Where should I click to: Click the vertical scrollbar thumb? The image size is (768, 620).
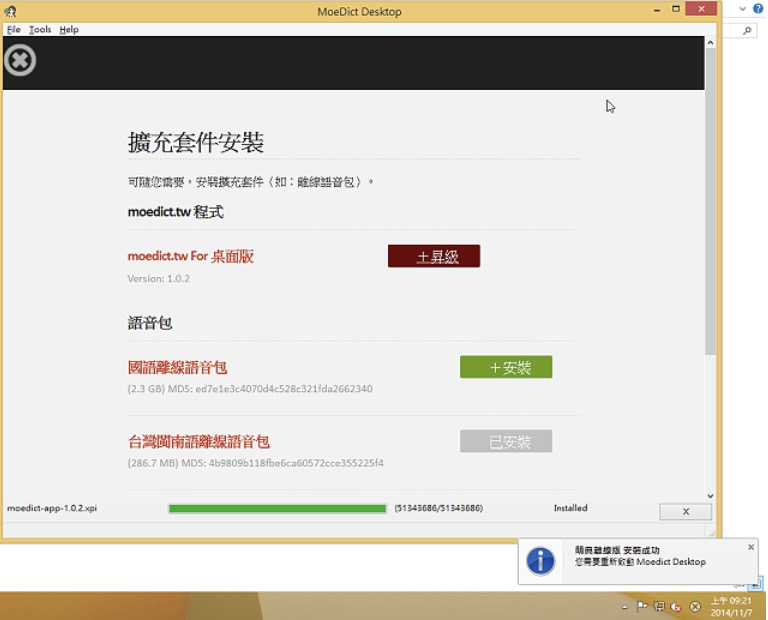coord(710,201)
